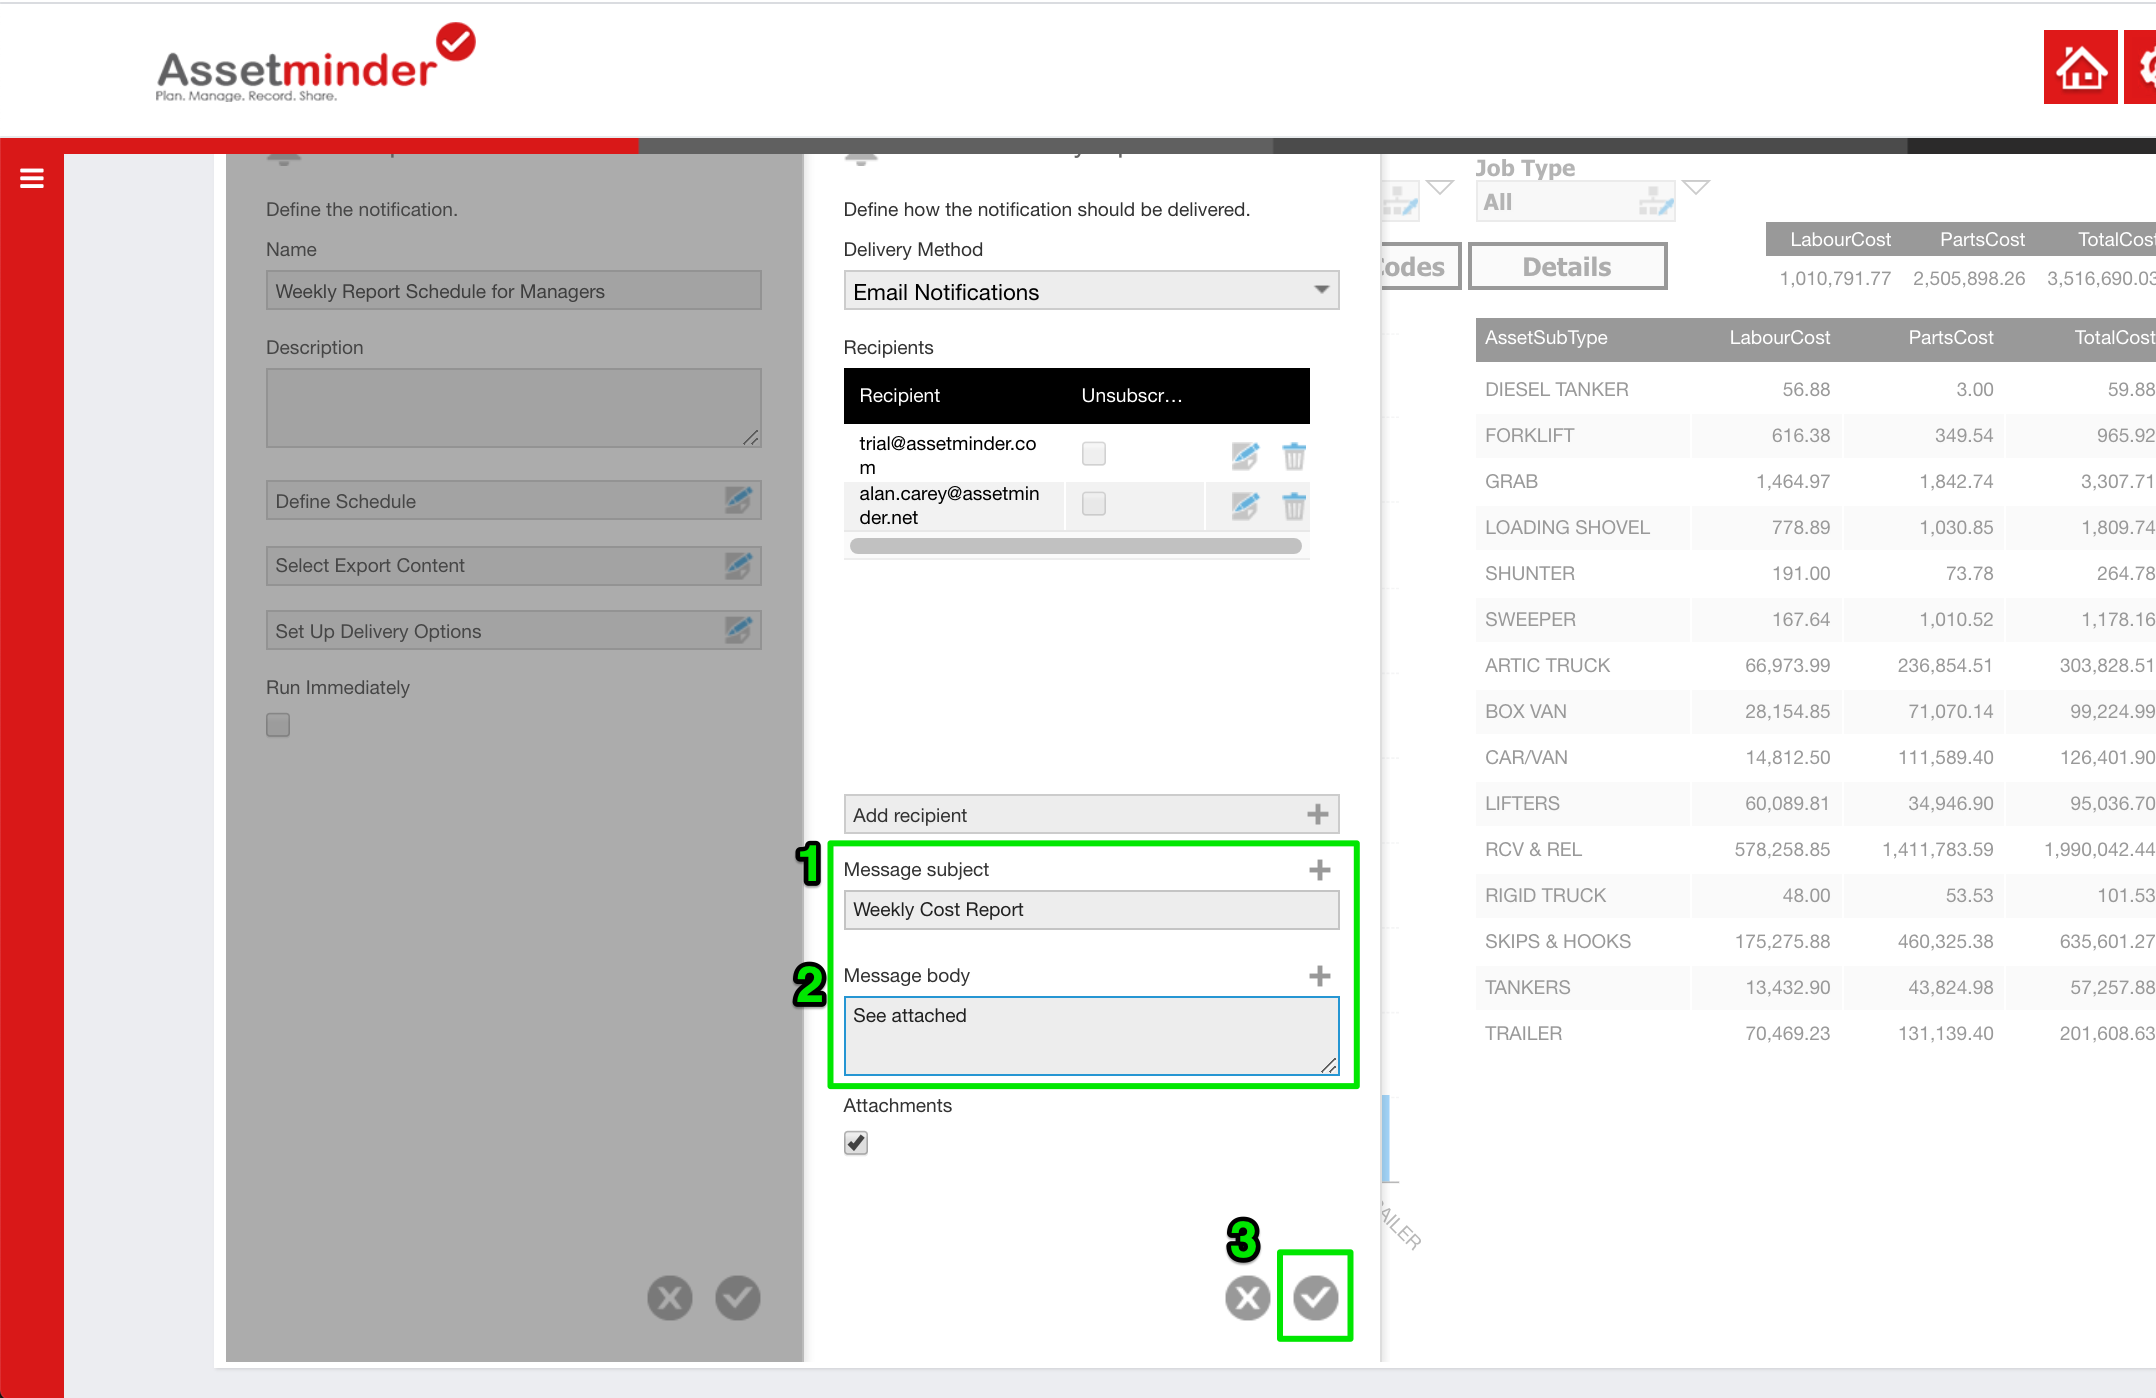Uncheck the Attachments checkbox
Screen dimensions: 2156x1398
(x=856, y=1143)
